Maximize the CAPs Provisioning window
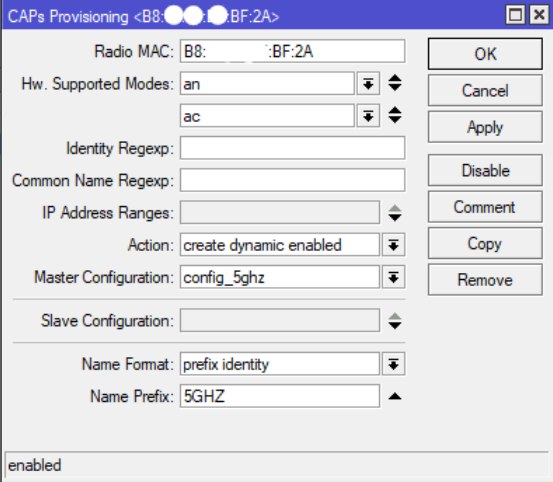This screenshot has height=482, width=553. click(515, 15)
